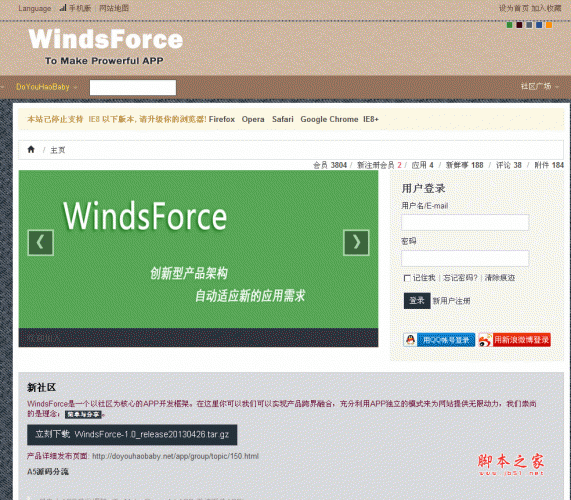Click the 会员 3804 statistic
The height and width of the screenshot is (500, 571).
330,165
